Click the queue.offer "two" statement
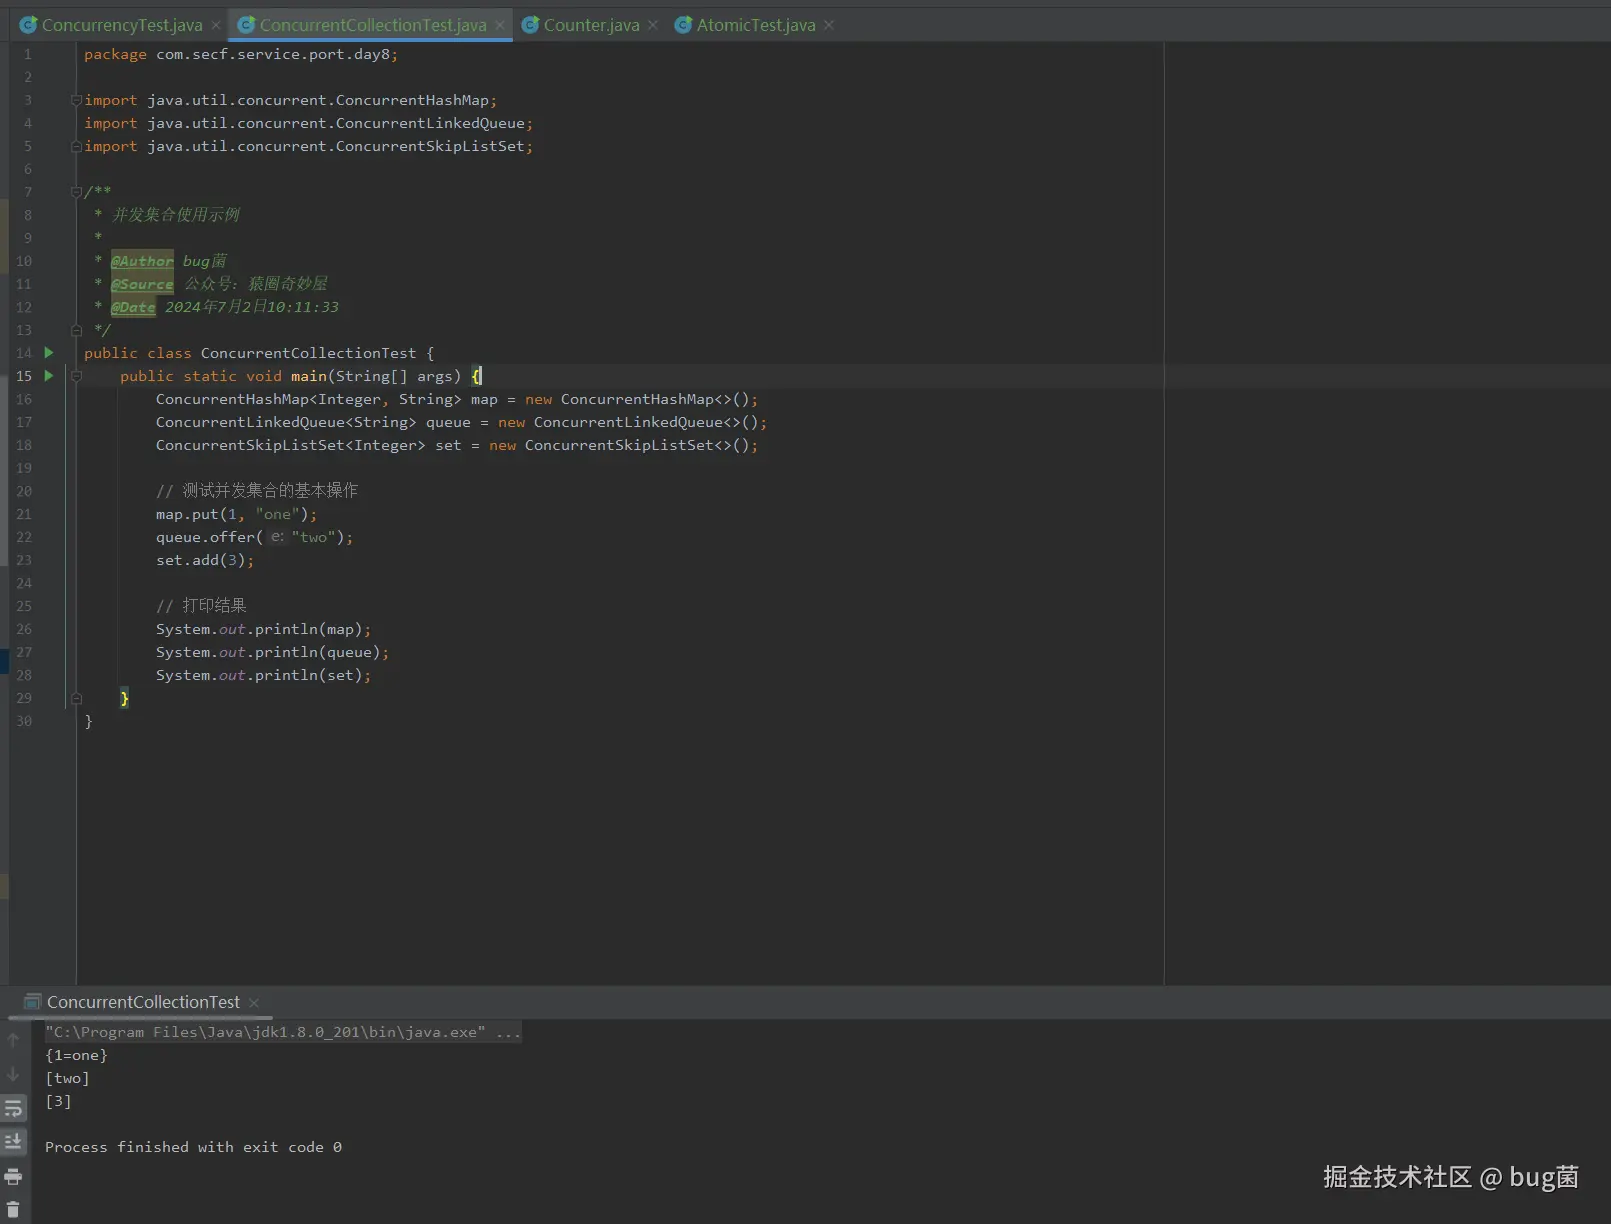Viewport: 1611px width, 1224px height. tap(254, 537)
